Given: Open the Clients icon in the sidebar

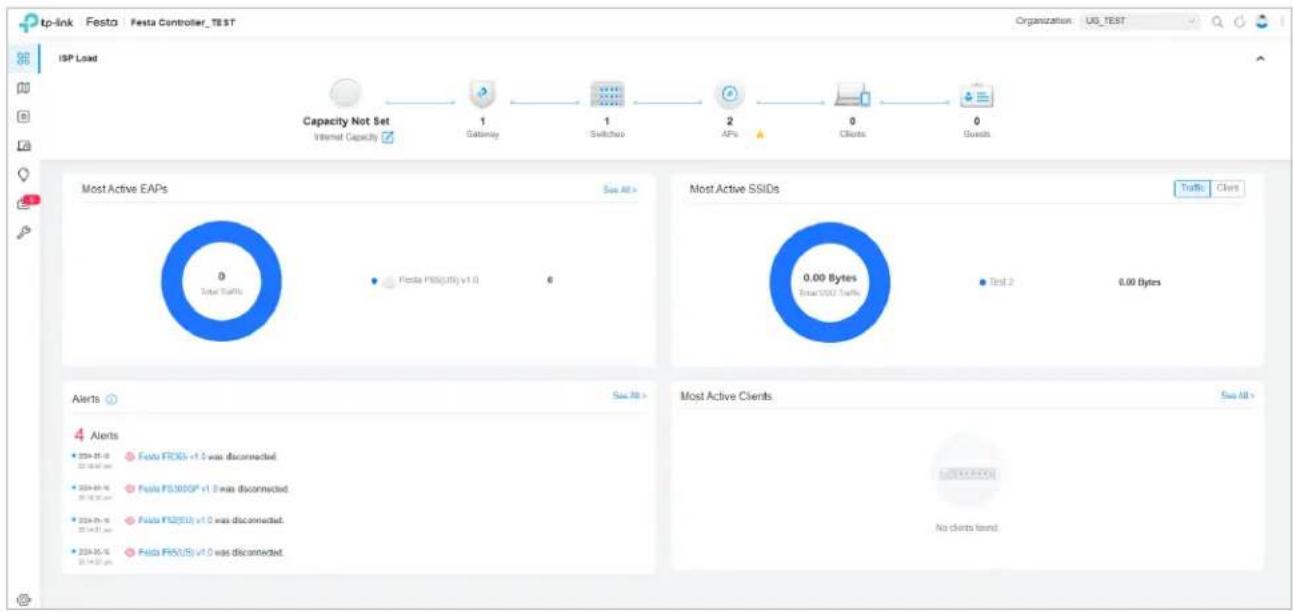Looking at the screenshot, I should 22,145.
